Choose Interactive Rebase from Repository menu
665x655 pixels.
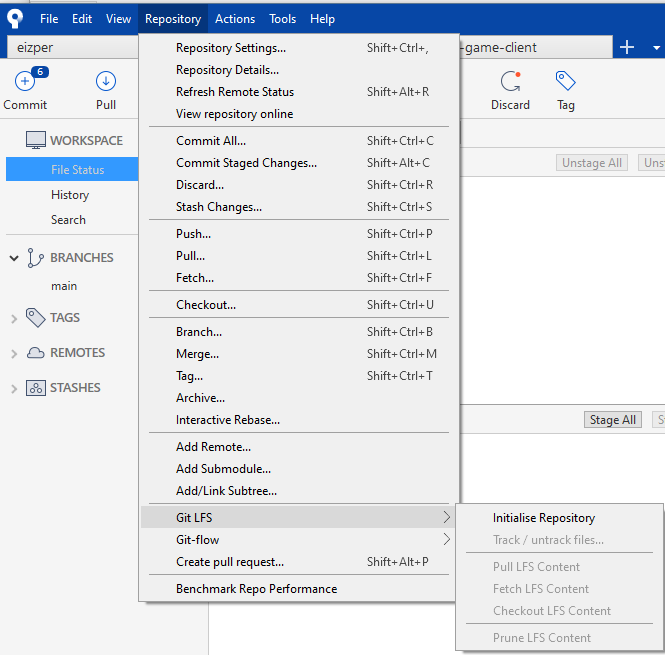[228, 420]
